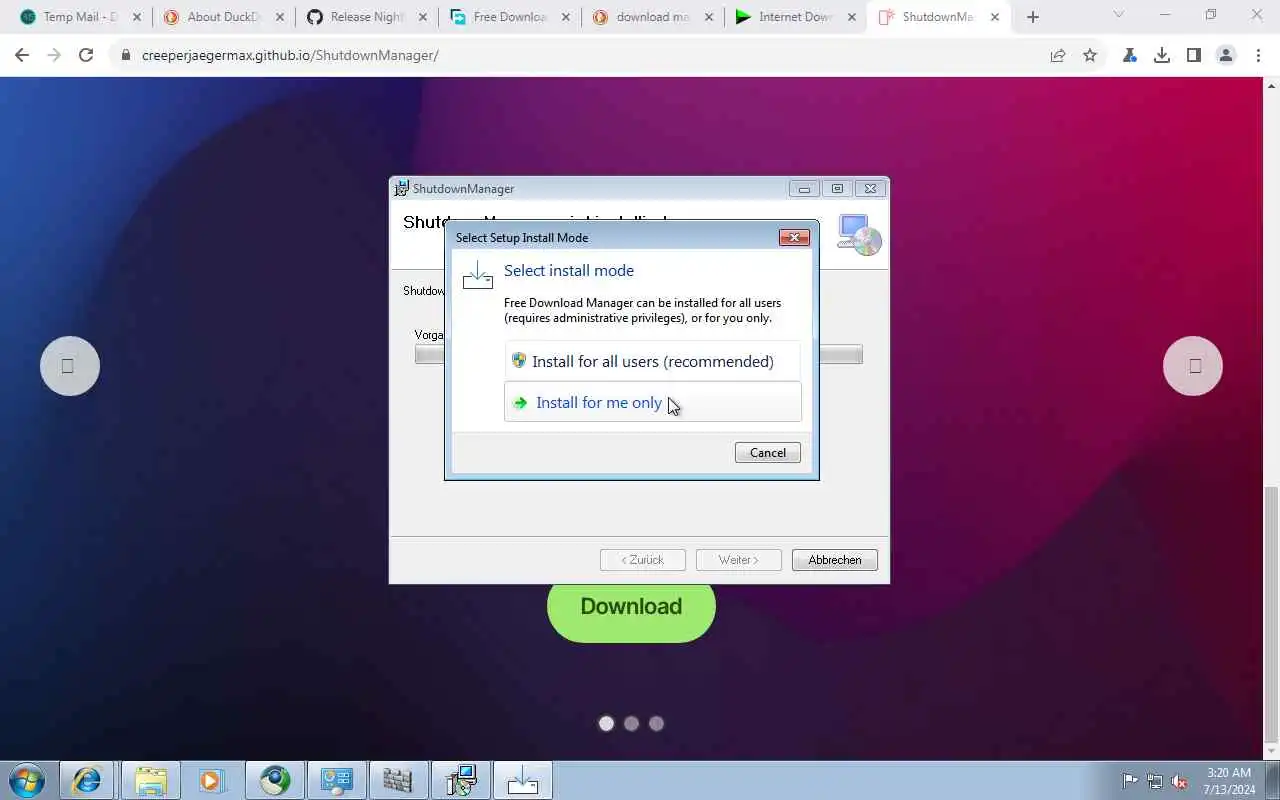View site information lock icon

point(126,56)
